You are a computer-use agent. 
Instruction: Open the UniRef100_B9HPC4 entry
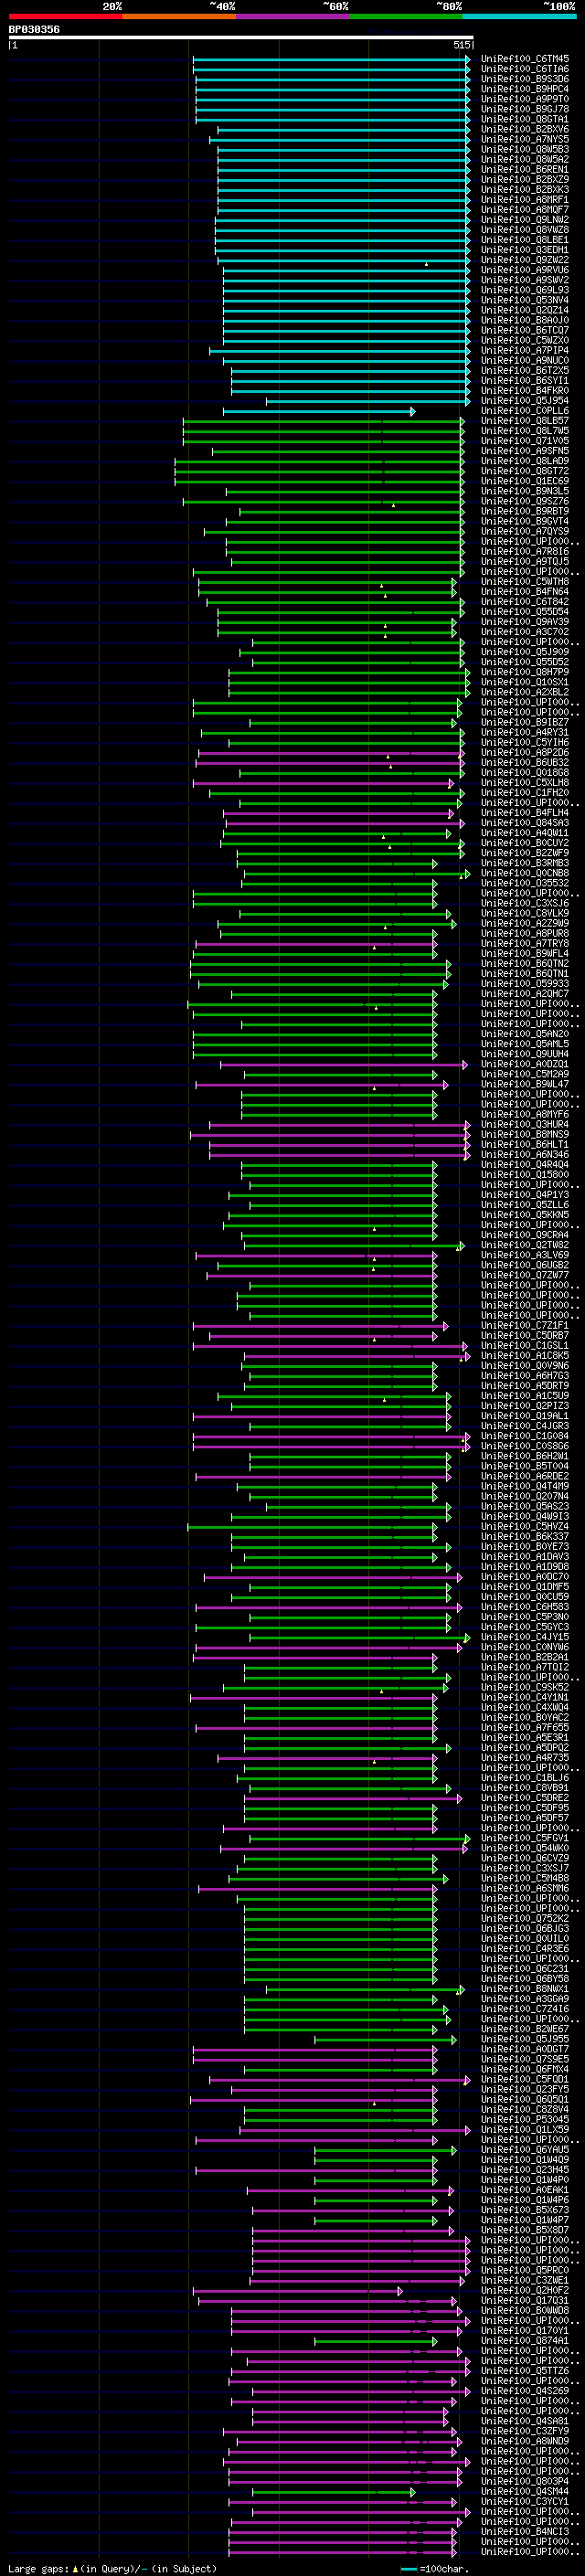point(525,89)
